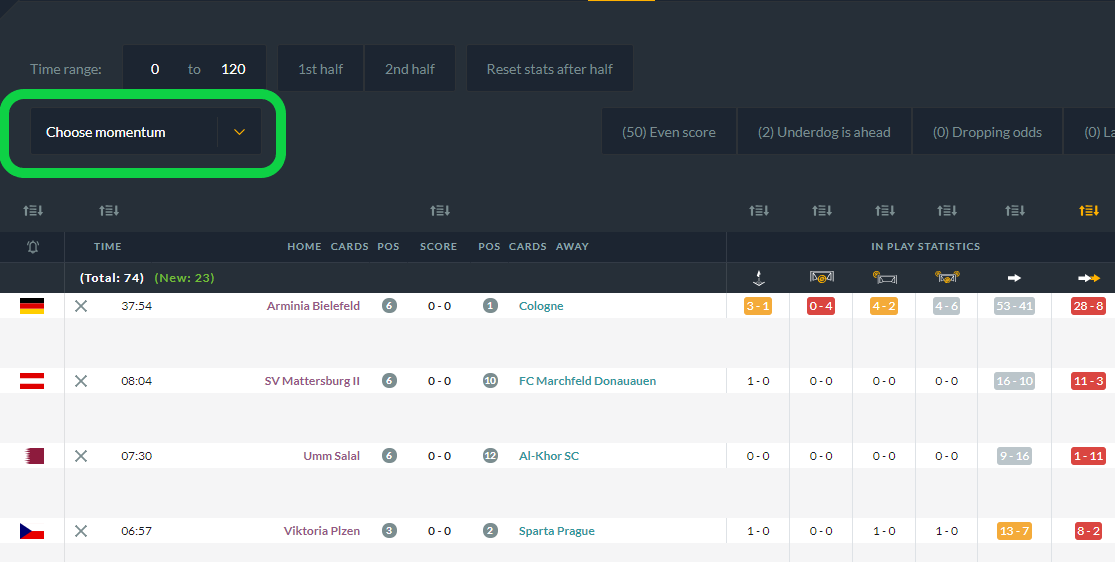Open the Sparta Prague team link
The width and height of the screenshot is (1115, 562).
(557, 531)
